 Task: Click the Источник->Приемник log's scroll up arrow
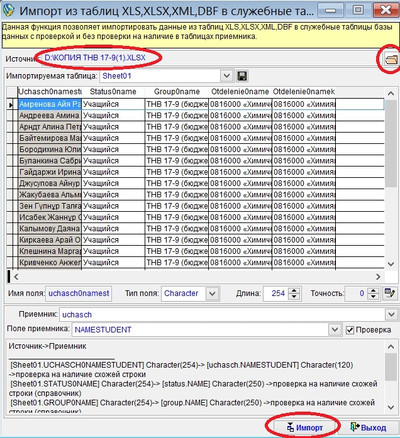[391, 347]
